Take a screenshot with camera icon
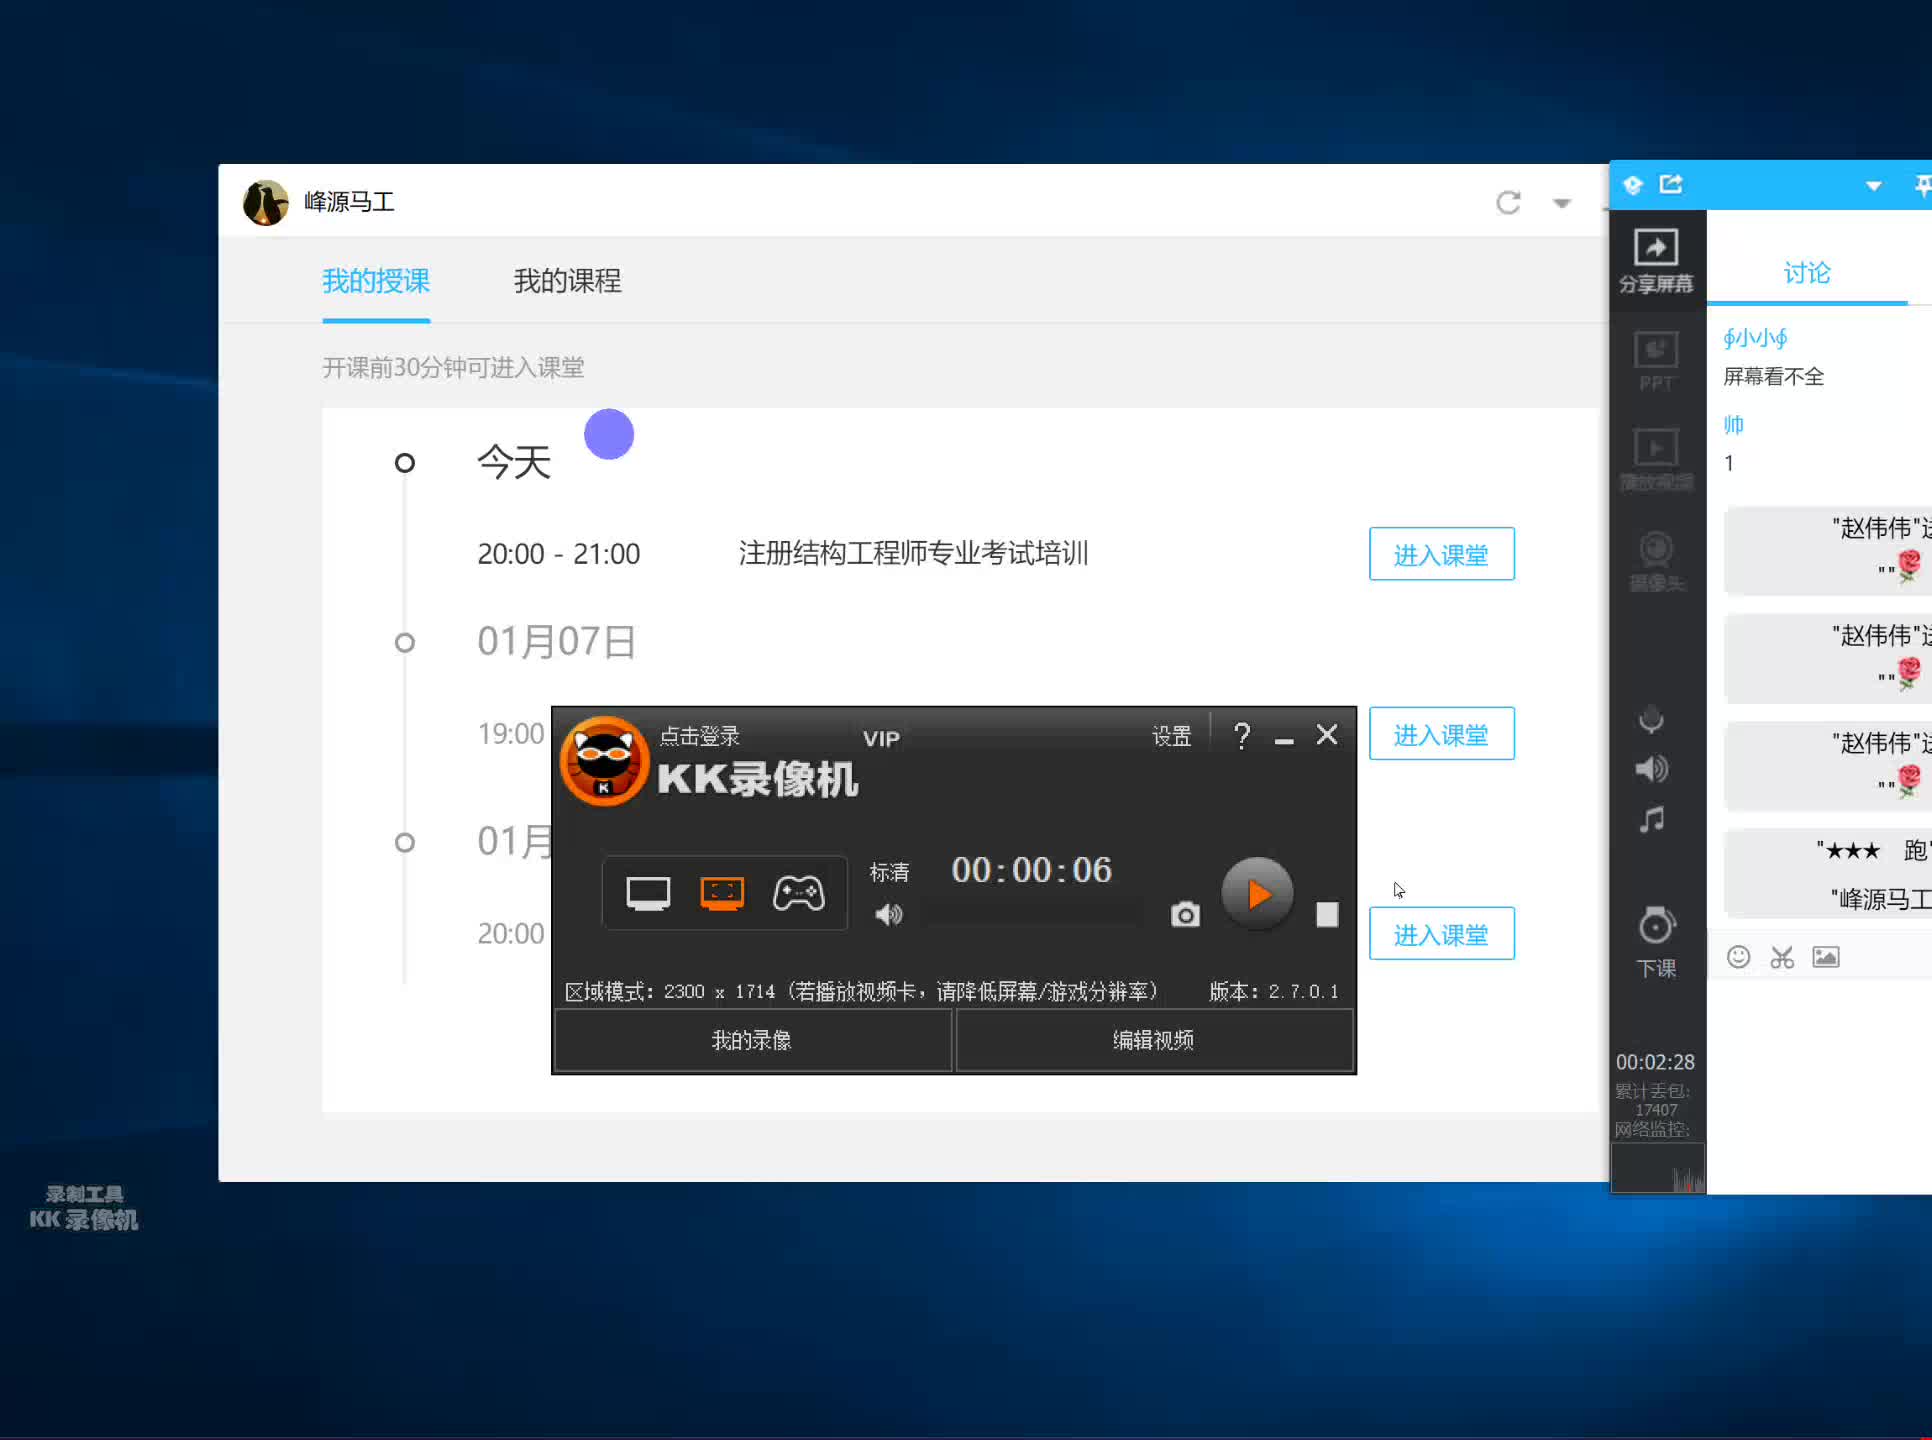 coord(1185,914)
